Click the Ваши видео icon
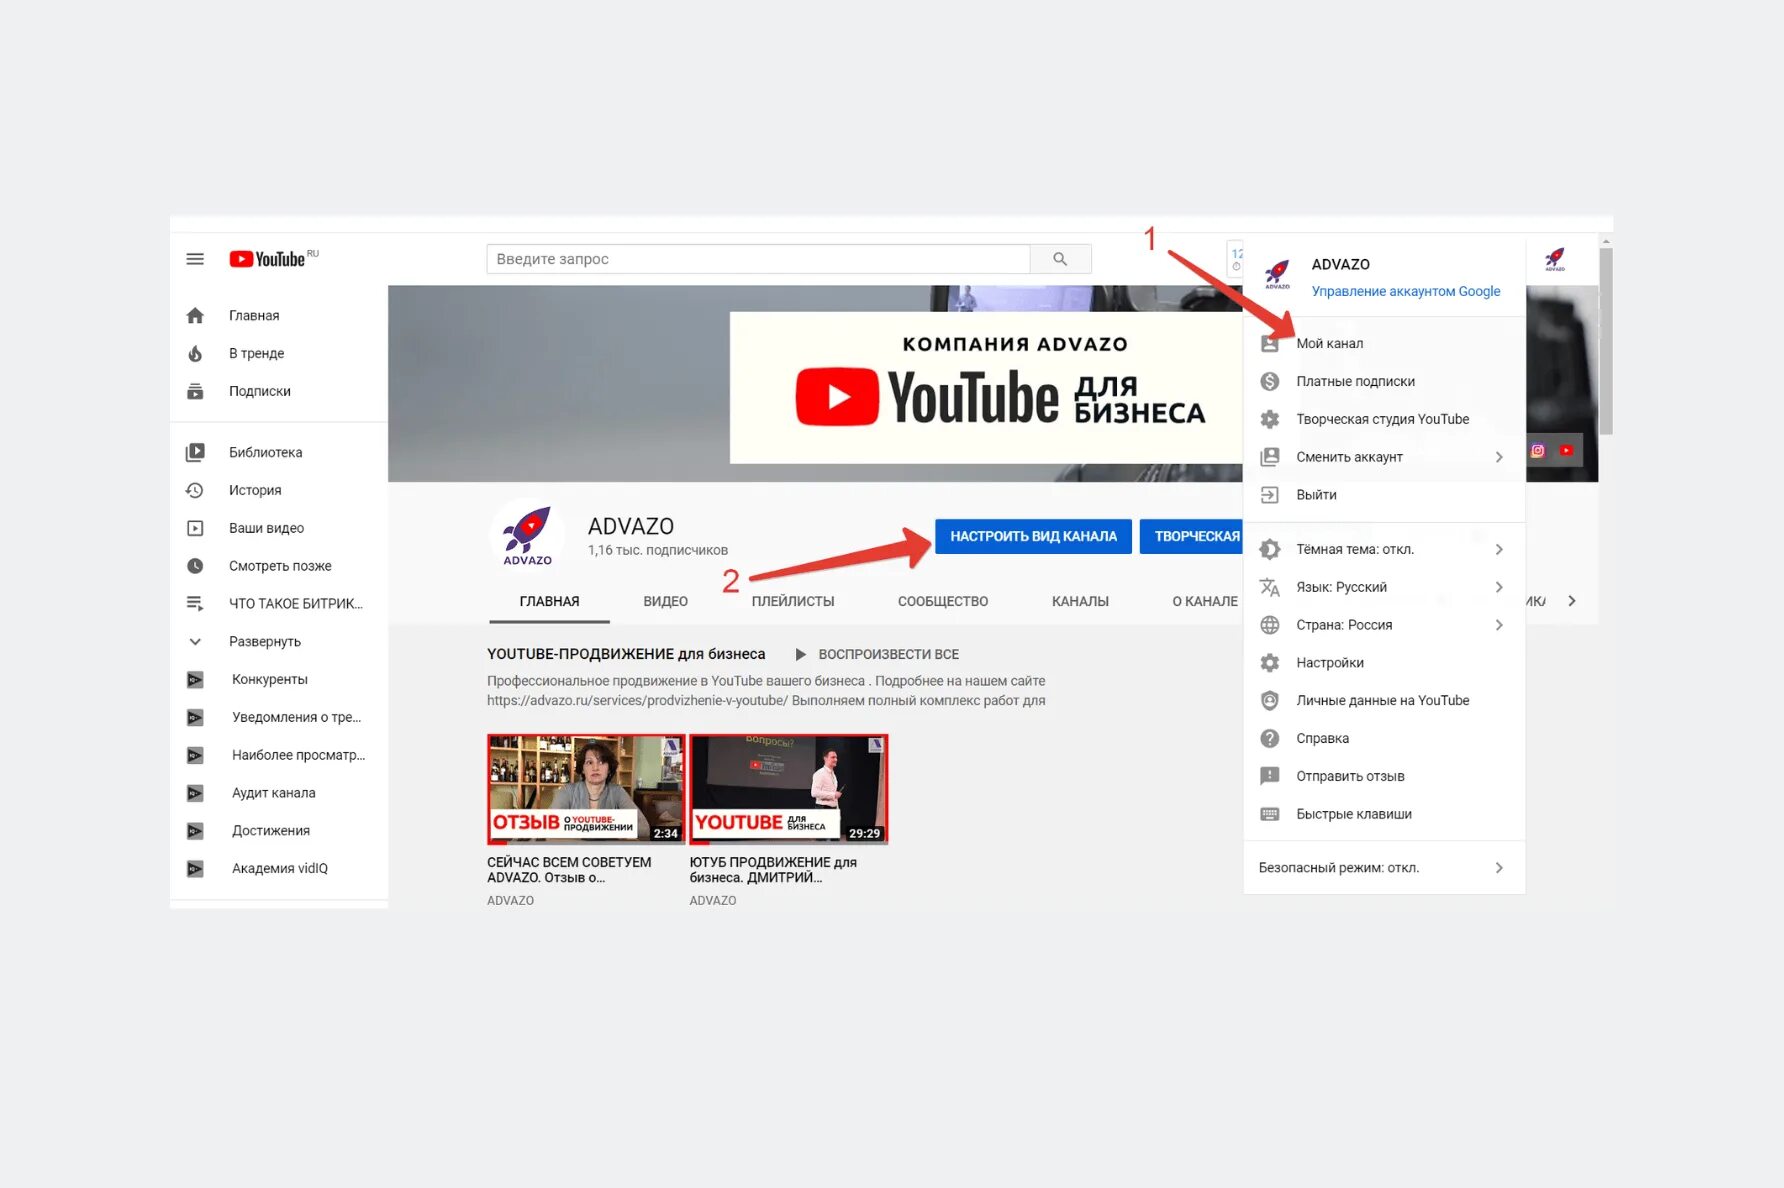Screen dimensions: 1784x1188 click(195, 529)
